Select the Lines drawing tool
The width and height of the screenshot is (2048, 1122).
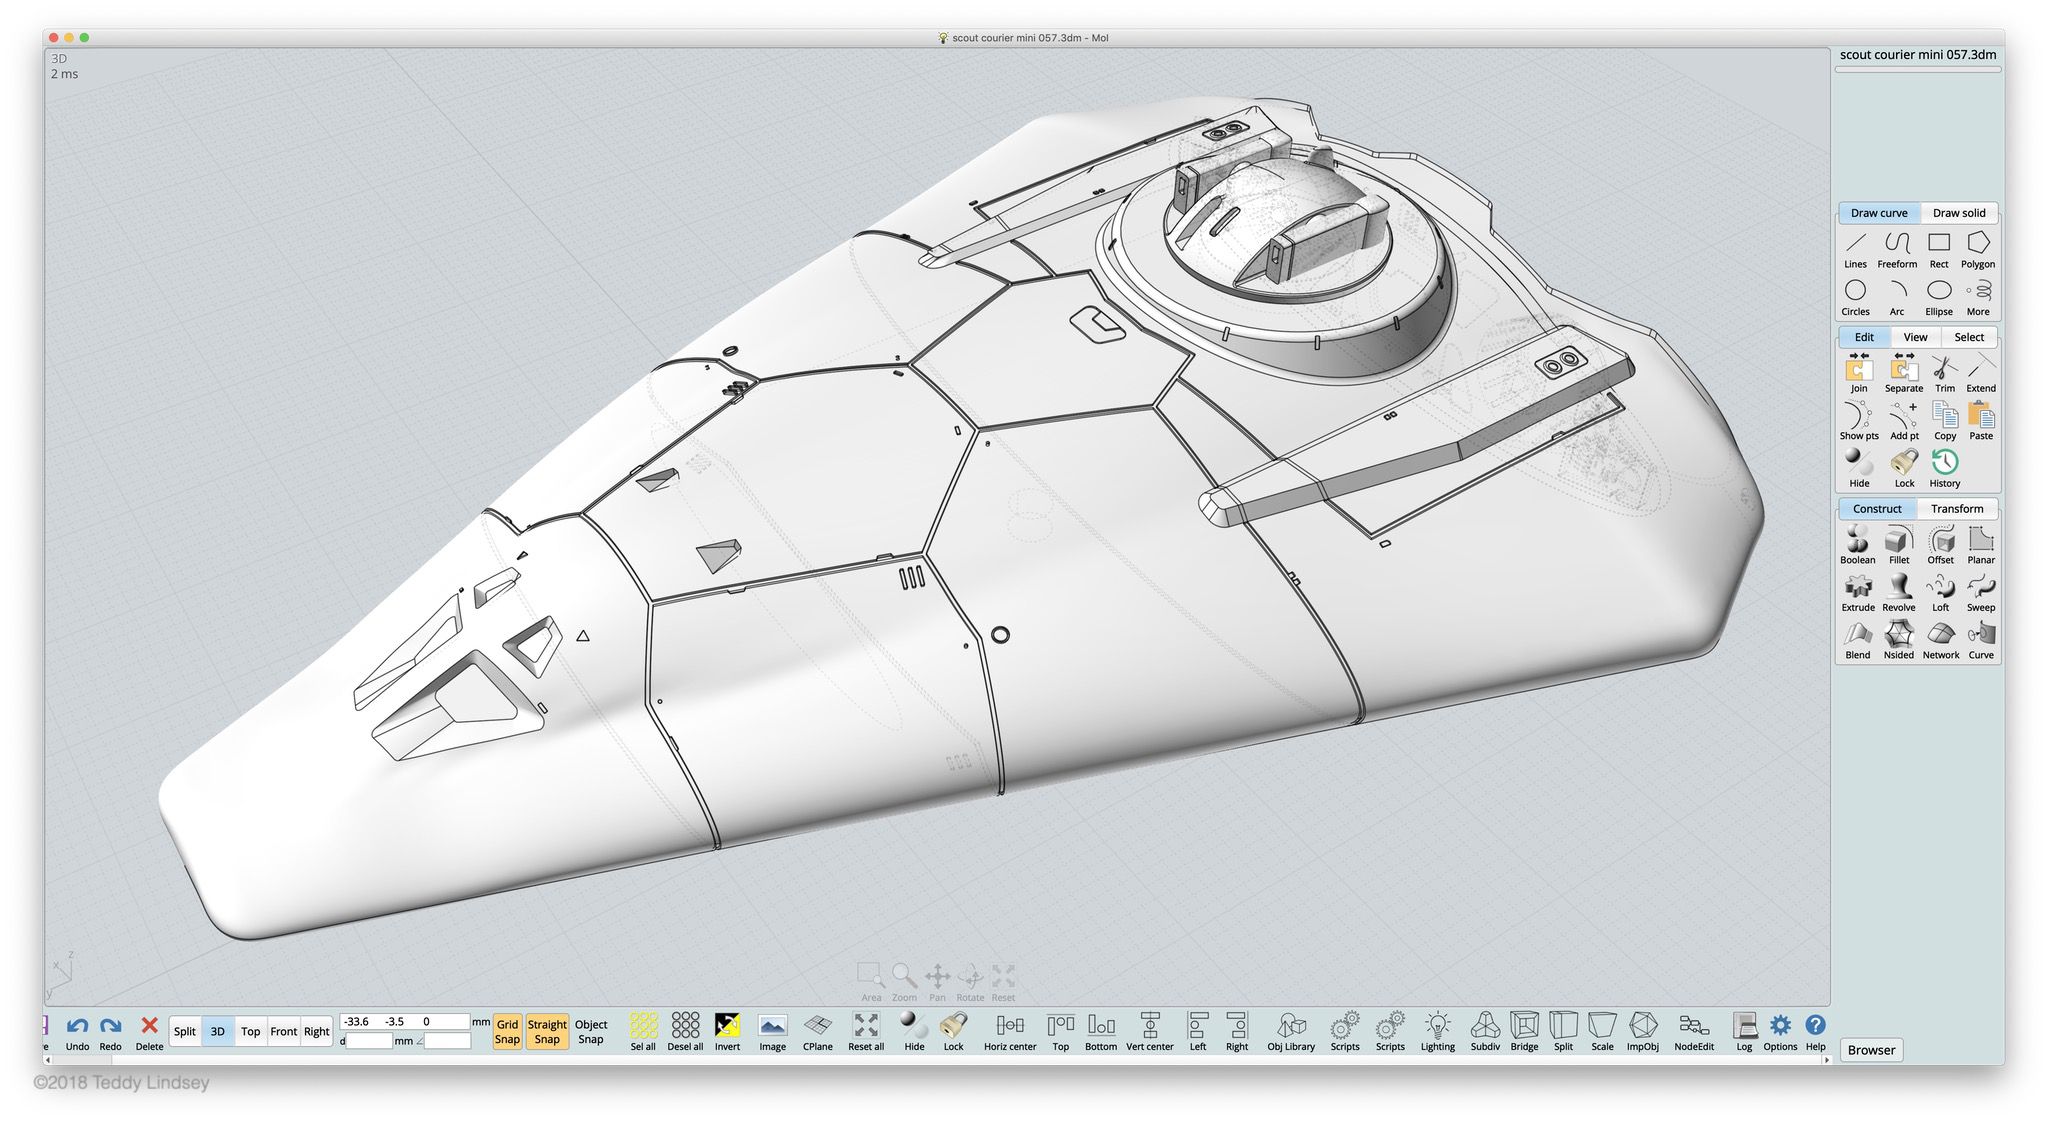tap(1855, 250)
